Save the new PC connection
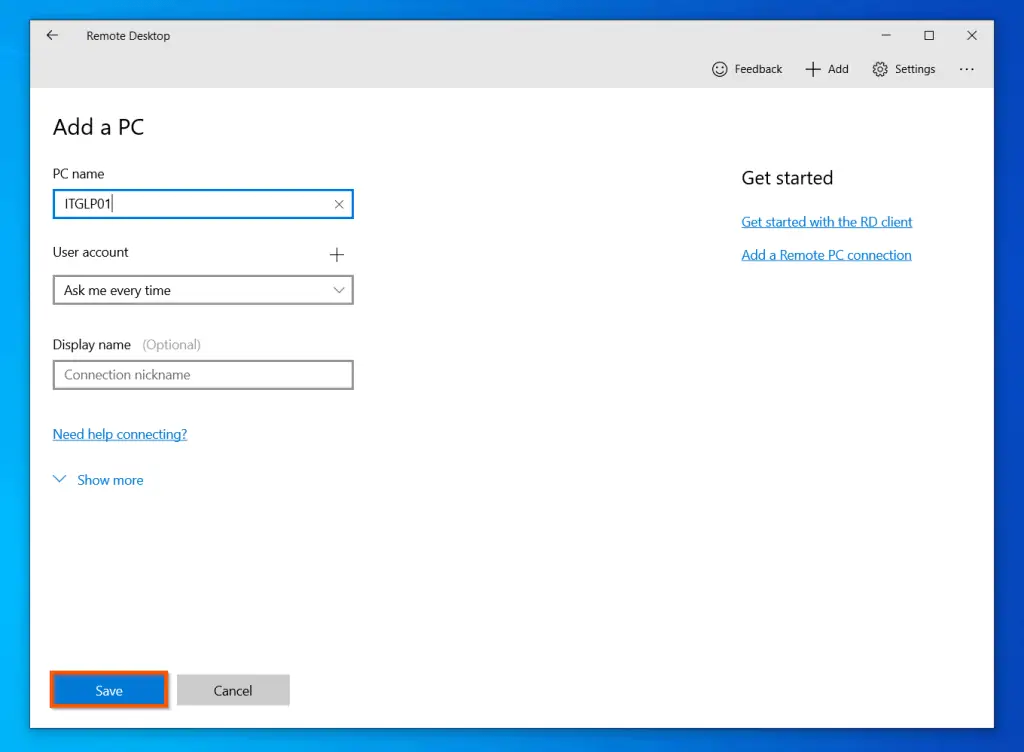The height and width of the screenshot is (752, 1024). [x=108, y=689]
